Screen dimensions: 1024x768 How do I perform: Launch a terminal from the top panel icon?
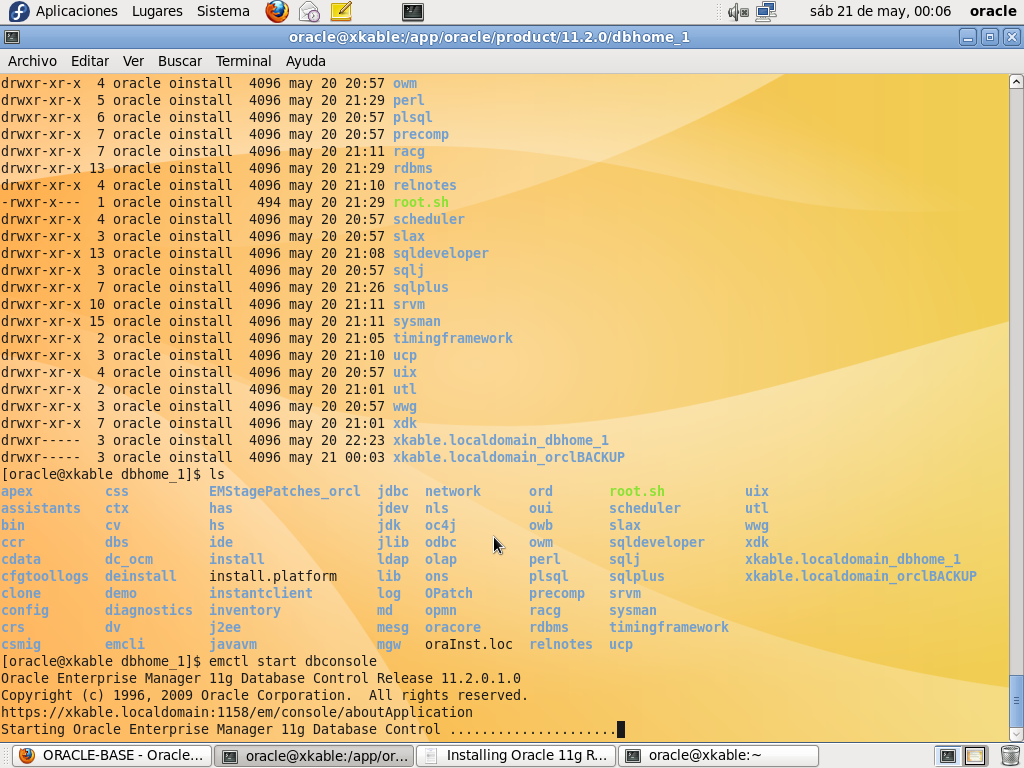pos(413,11)
